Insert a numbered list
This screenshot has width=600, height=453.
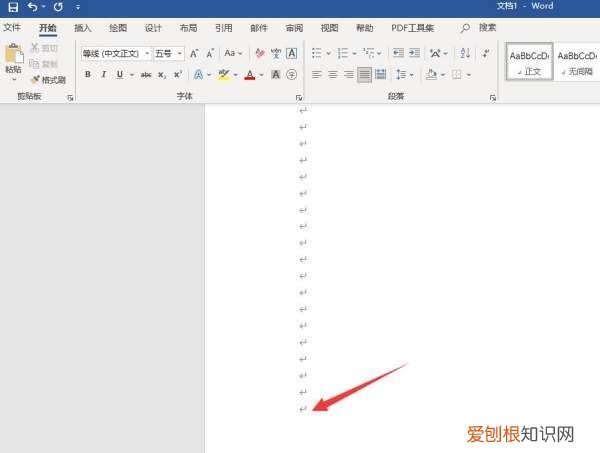pyautogui.click(x=342, y=53)
